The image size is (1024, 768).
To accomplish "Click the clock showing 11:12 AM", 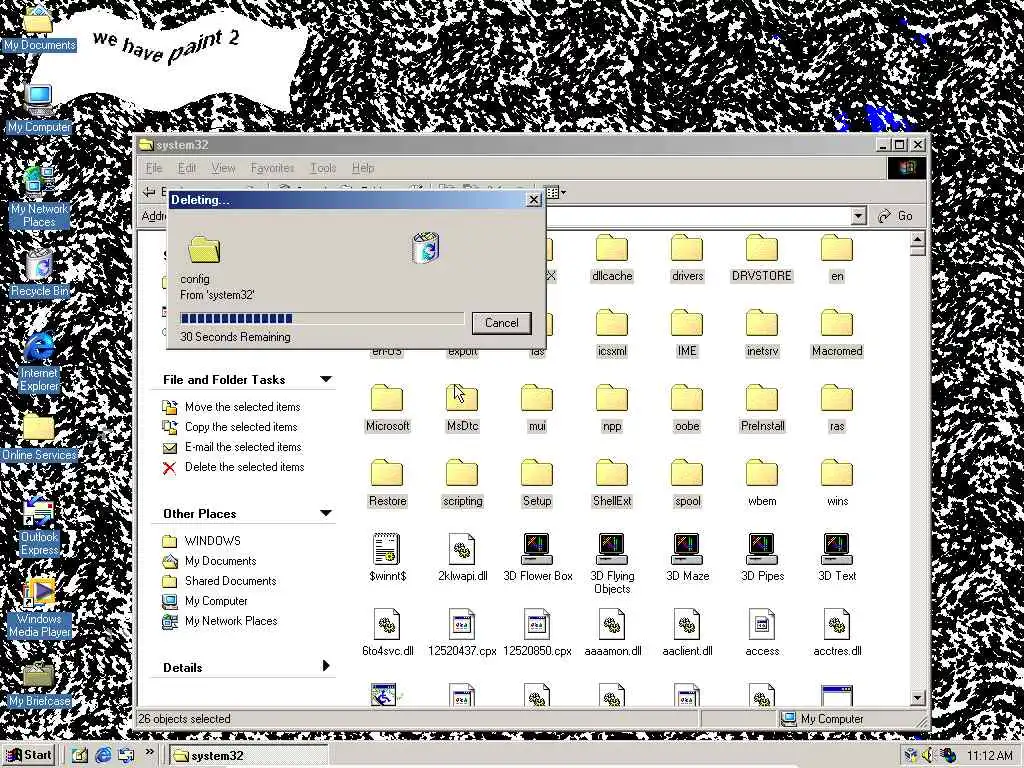I will point(989,756).
